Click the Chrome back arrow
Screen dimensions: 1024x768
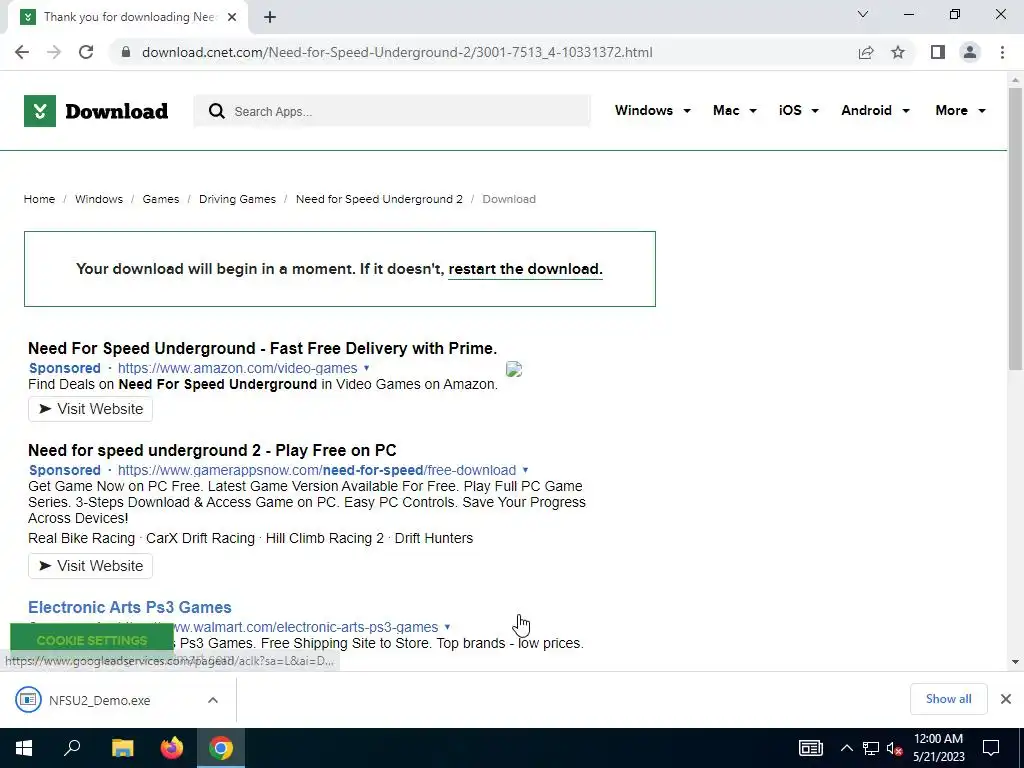click(22, 52)
